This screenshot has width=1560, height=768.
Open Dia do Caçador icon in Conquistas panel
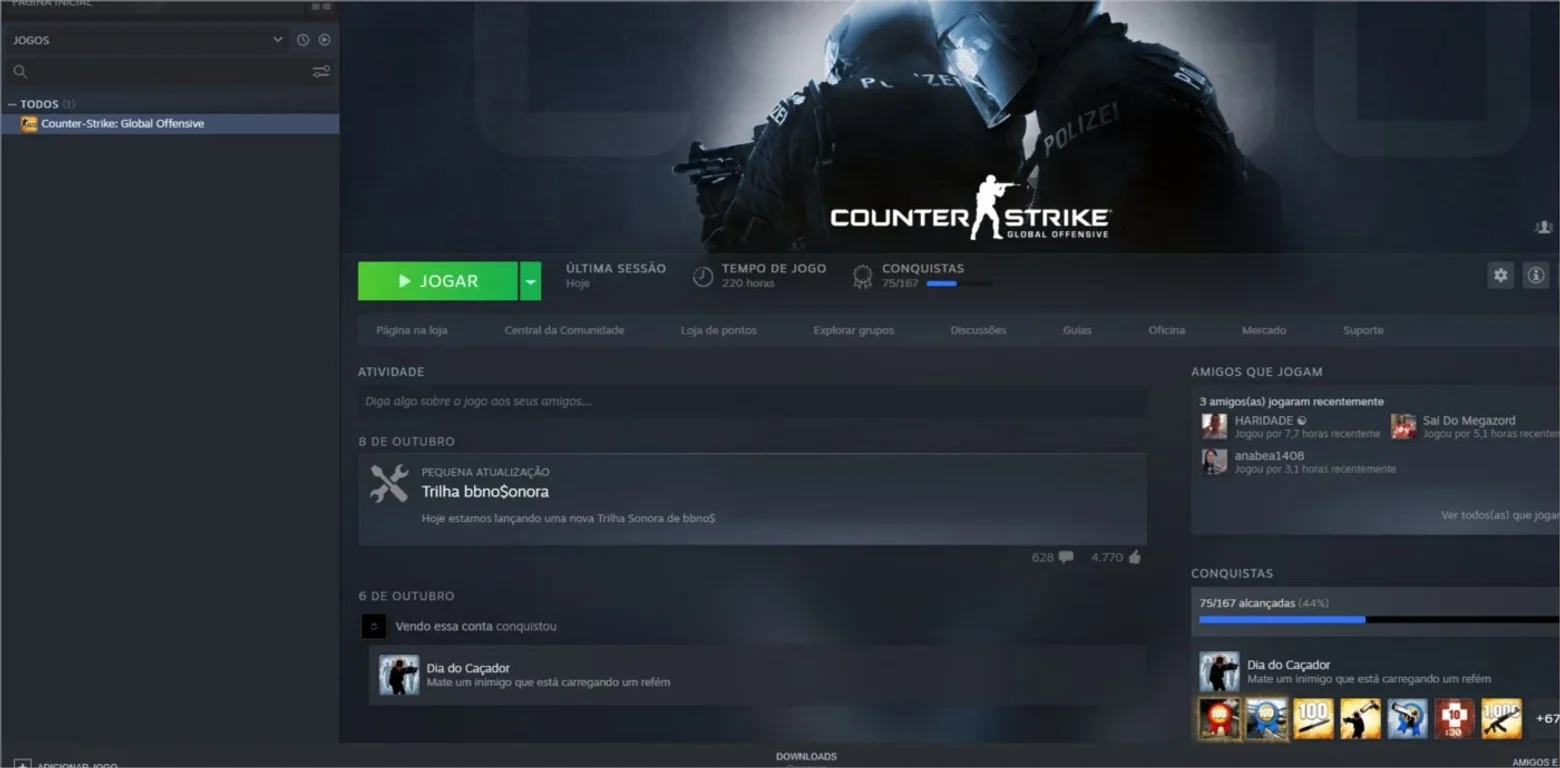(1219, 671)
